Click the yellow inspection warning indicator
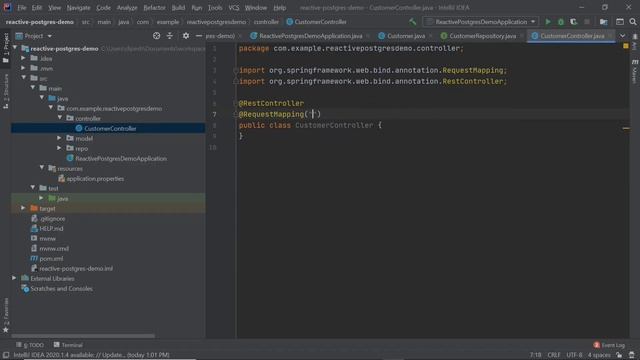Viewport: 640px width, 360px height. point(625,46)
